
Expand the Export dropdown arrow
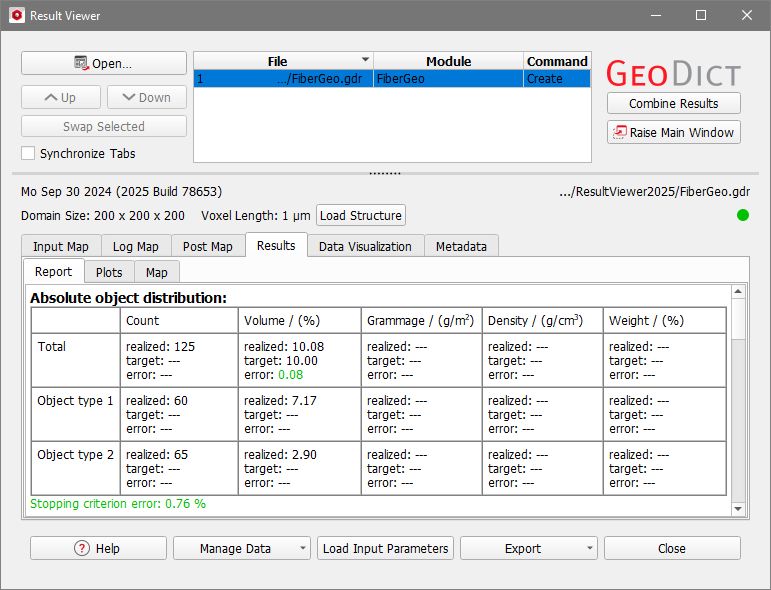click(590, 548)
